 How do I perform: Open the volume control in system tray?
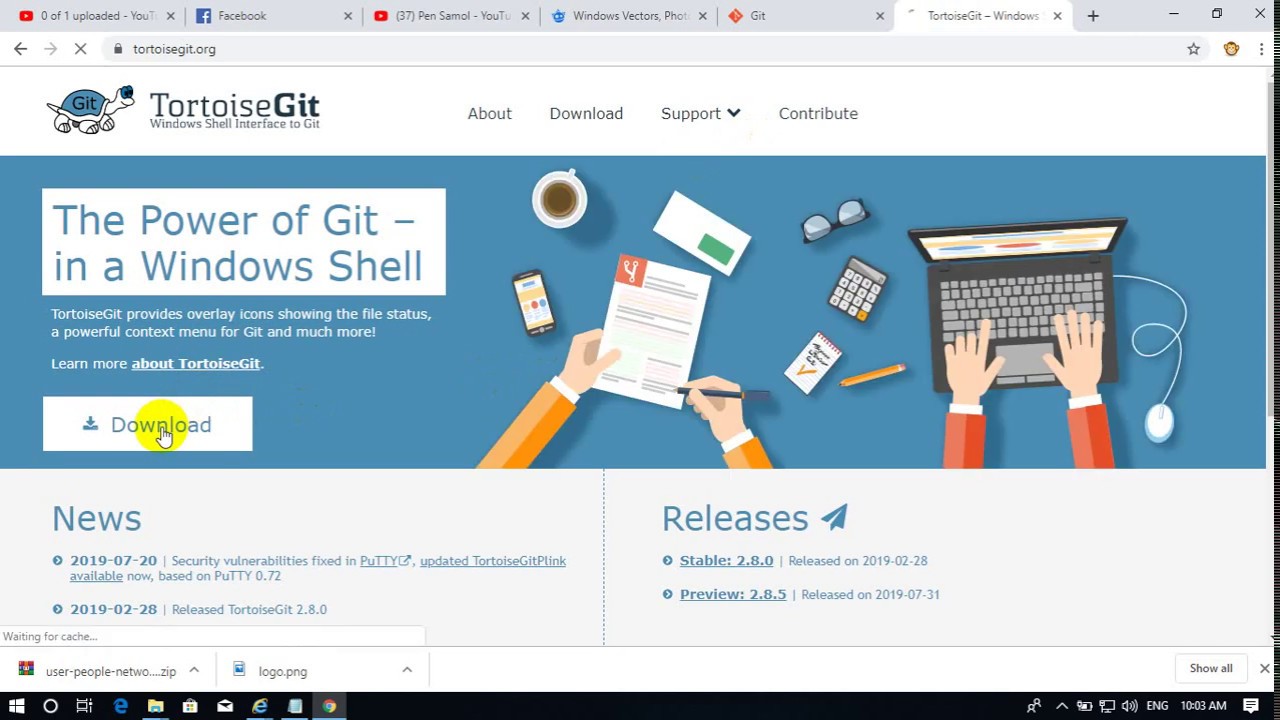(1130, 706)
